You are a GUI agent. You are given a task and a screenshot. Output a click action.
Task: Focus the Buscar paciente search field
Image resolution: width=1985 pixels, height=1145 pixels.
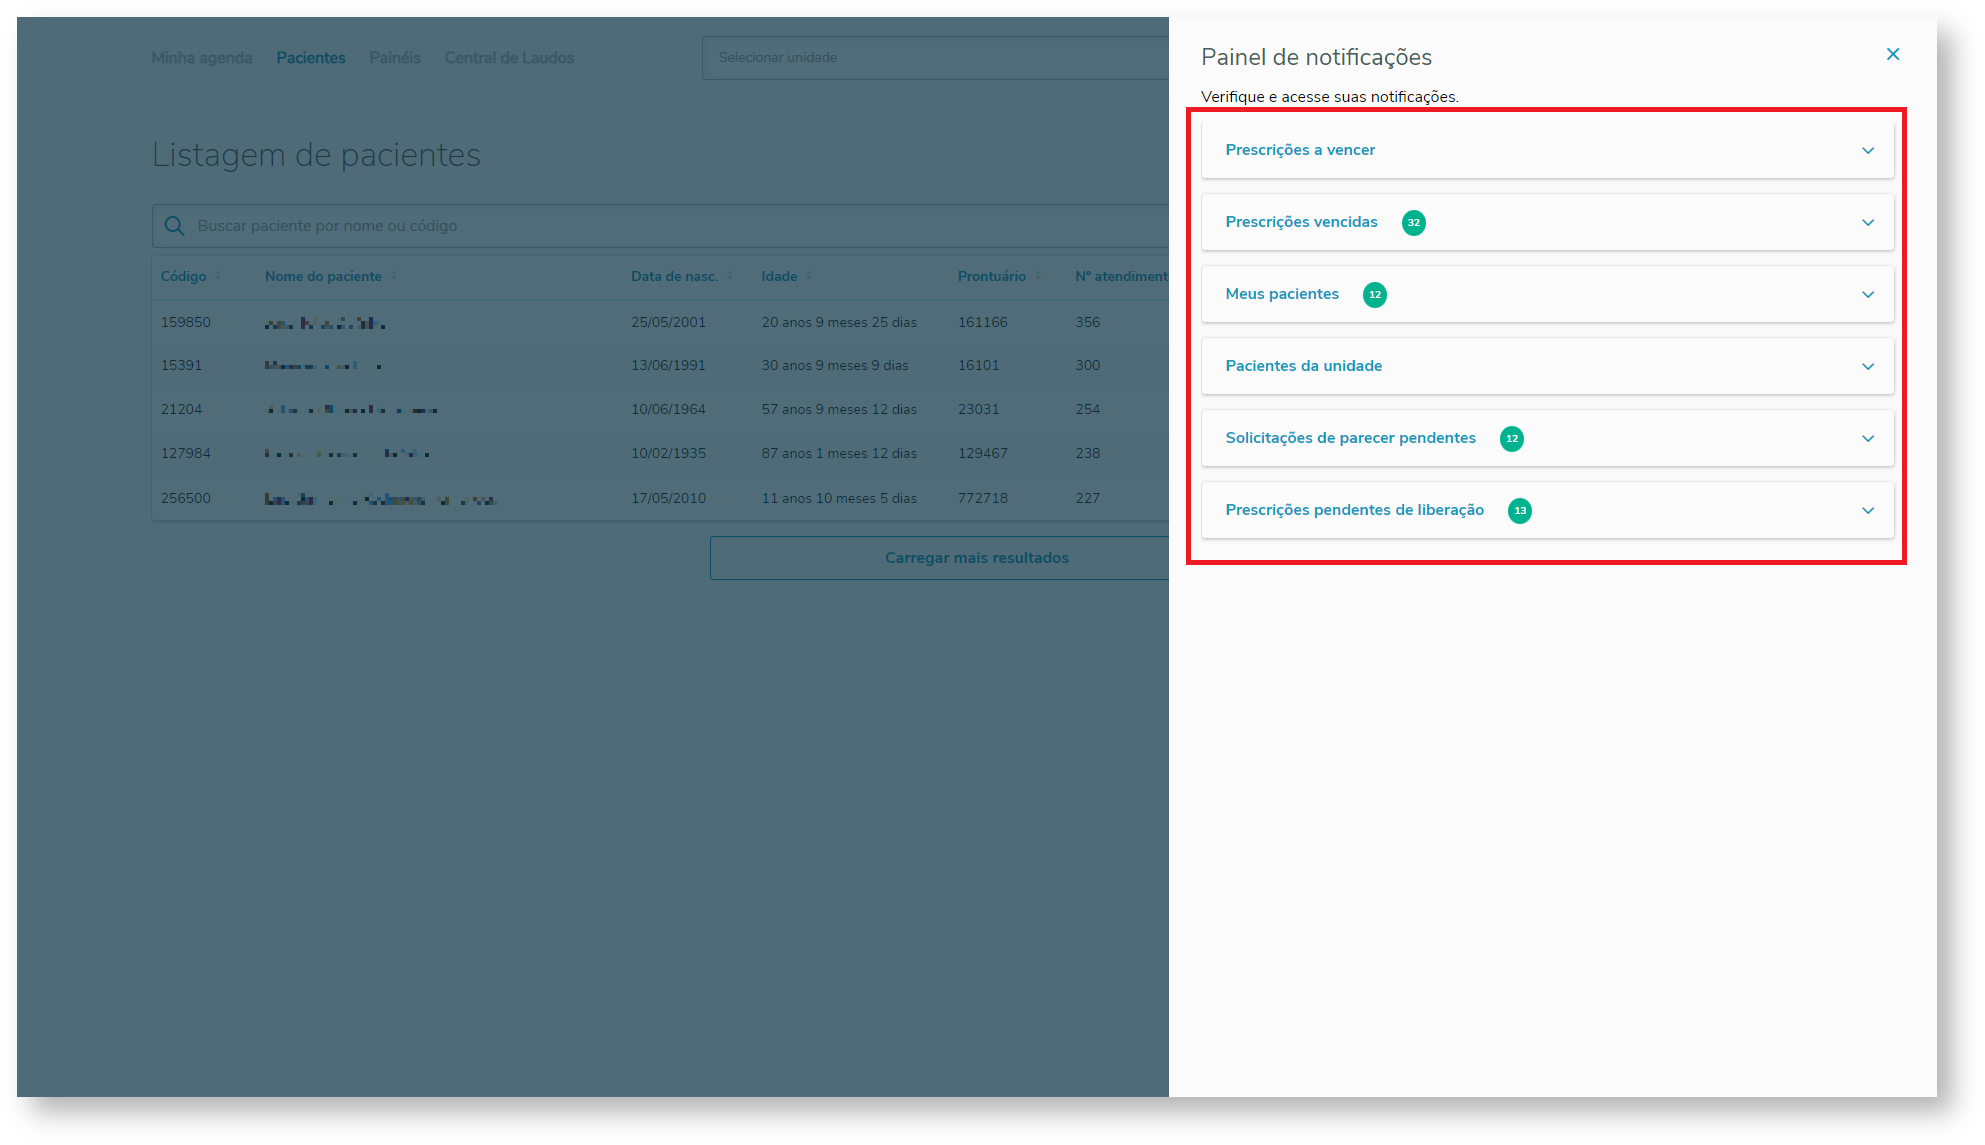(x=660, y=226)
